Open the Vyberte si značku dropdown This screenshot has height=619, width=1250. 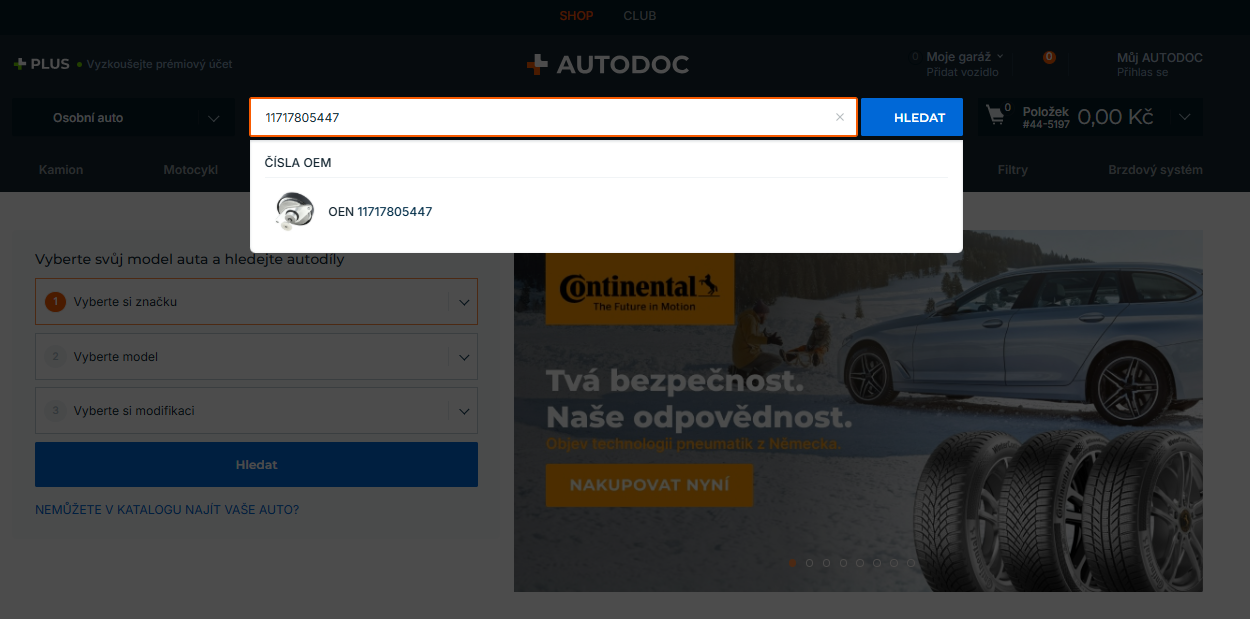[x=256, y=301]
